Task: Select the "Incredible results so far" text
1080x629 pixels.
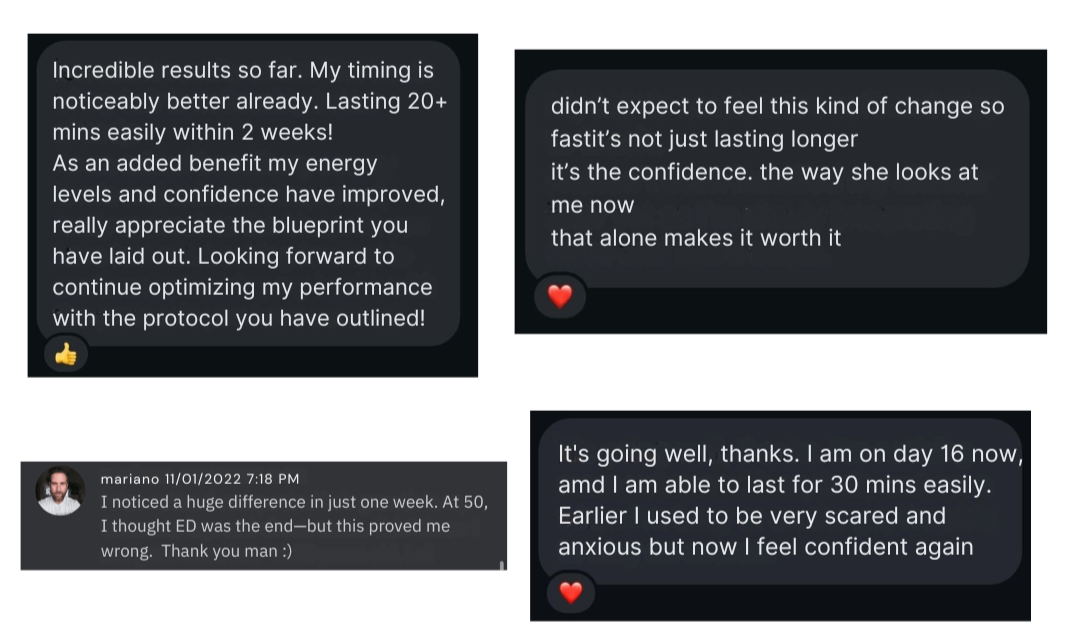Action: (x=178, y=71)
